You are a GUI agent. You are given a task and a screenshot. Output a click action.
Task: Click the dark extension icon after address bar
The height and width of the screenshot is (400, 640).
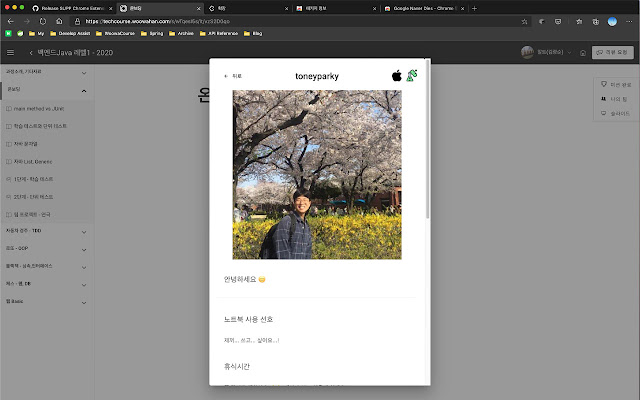(x=542, y=22)
